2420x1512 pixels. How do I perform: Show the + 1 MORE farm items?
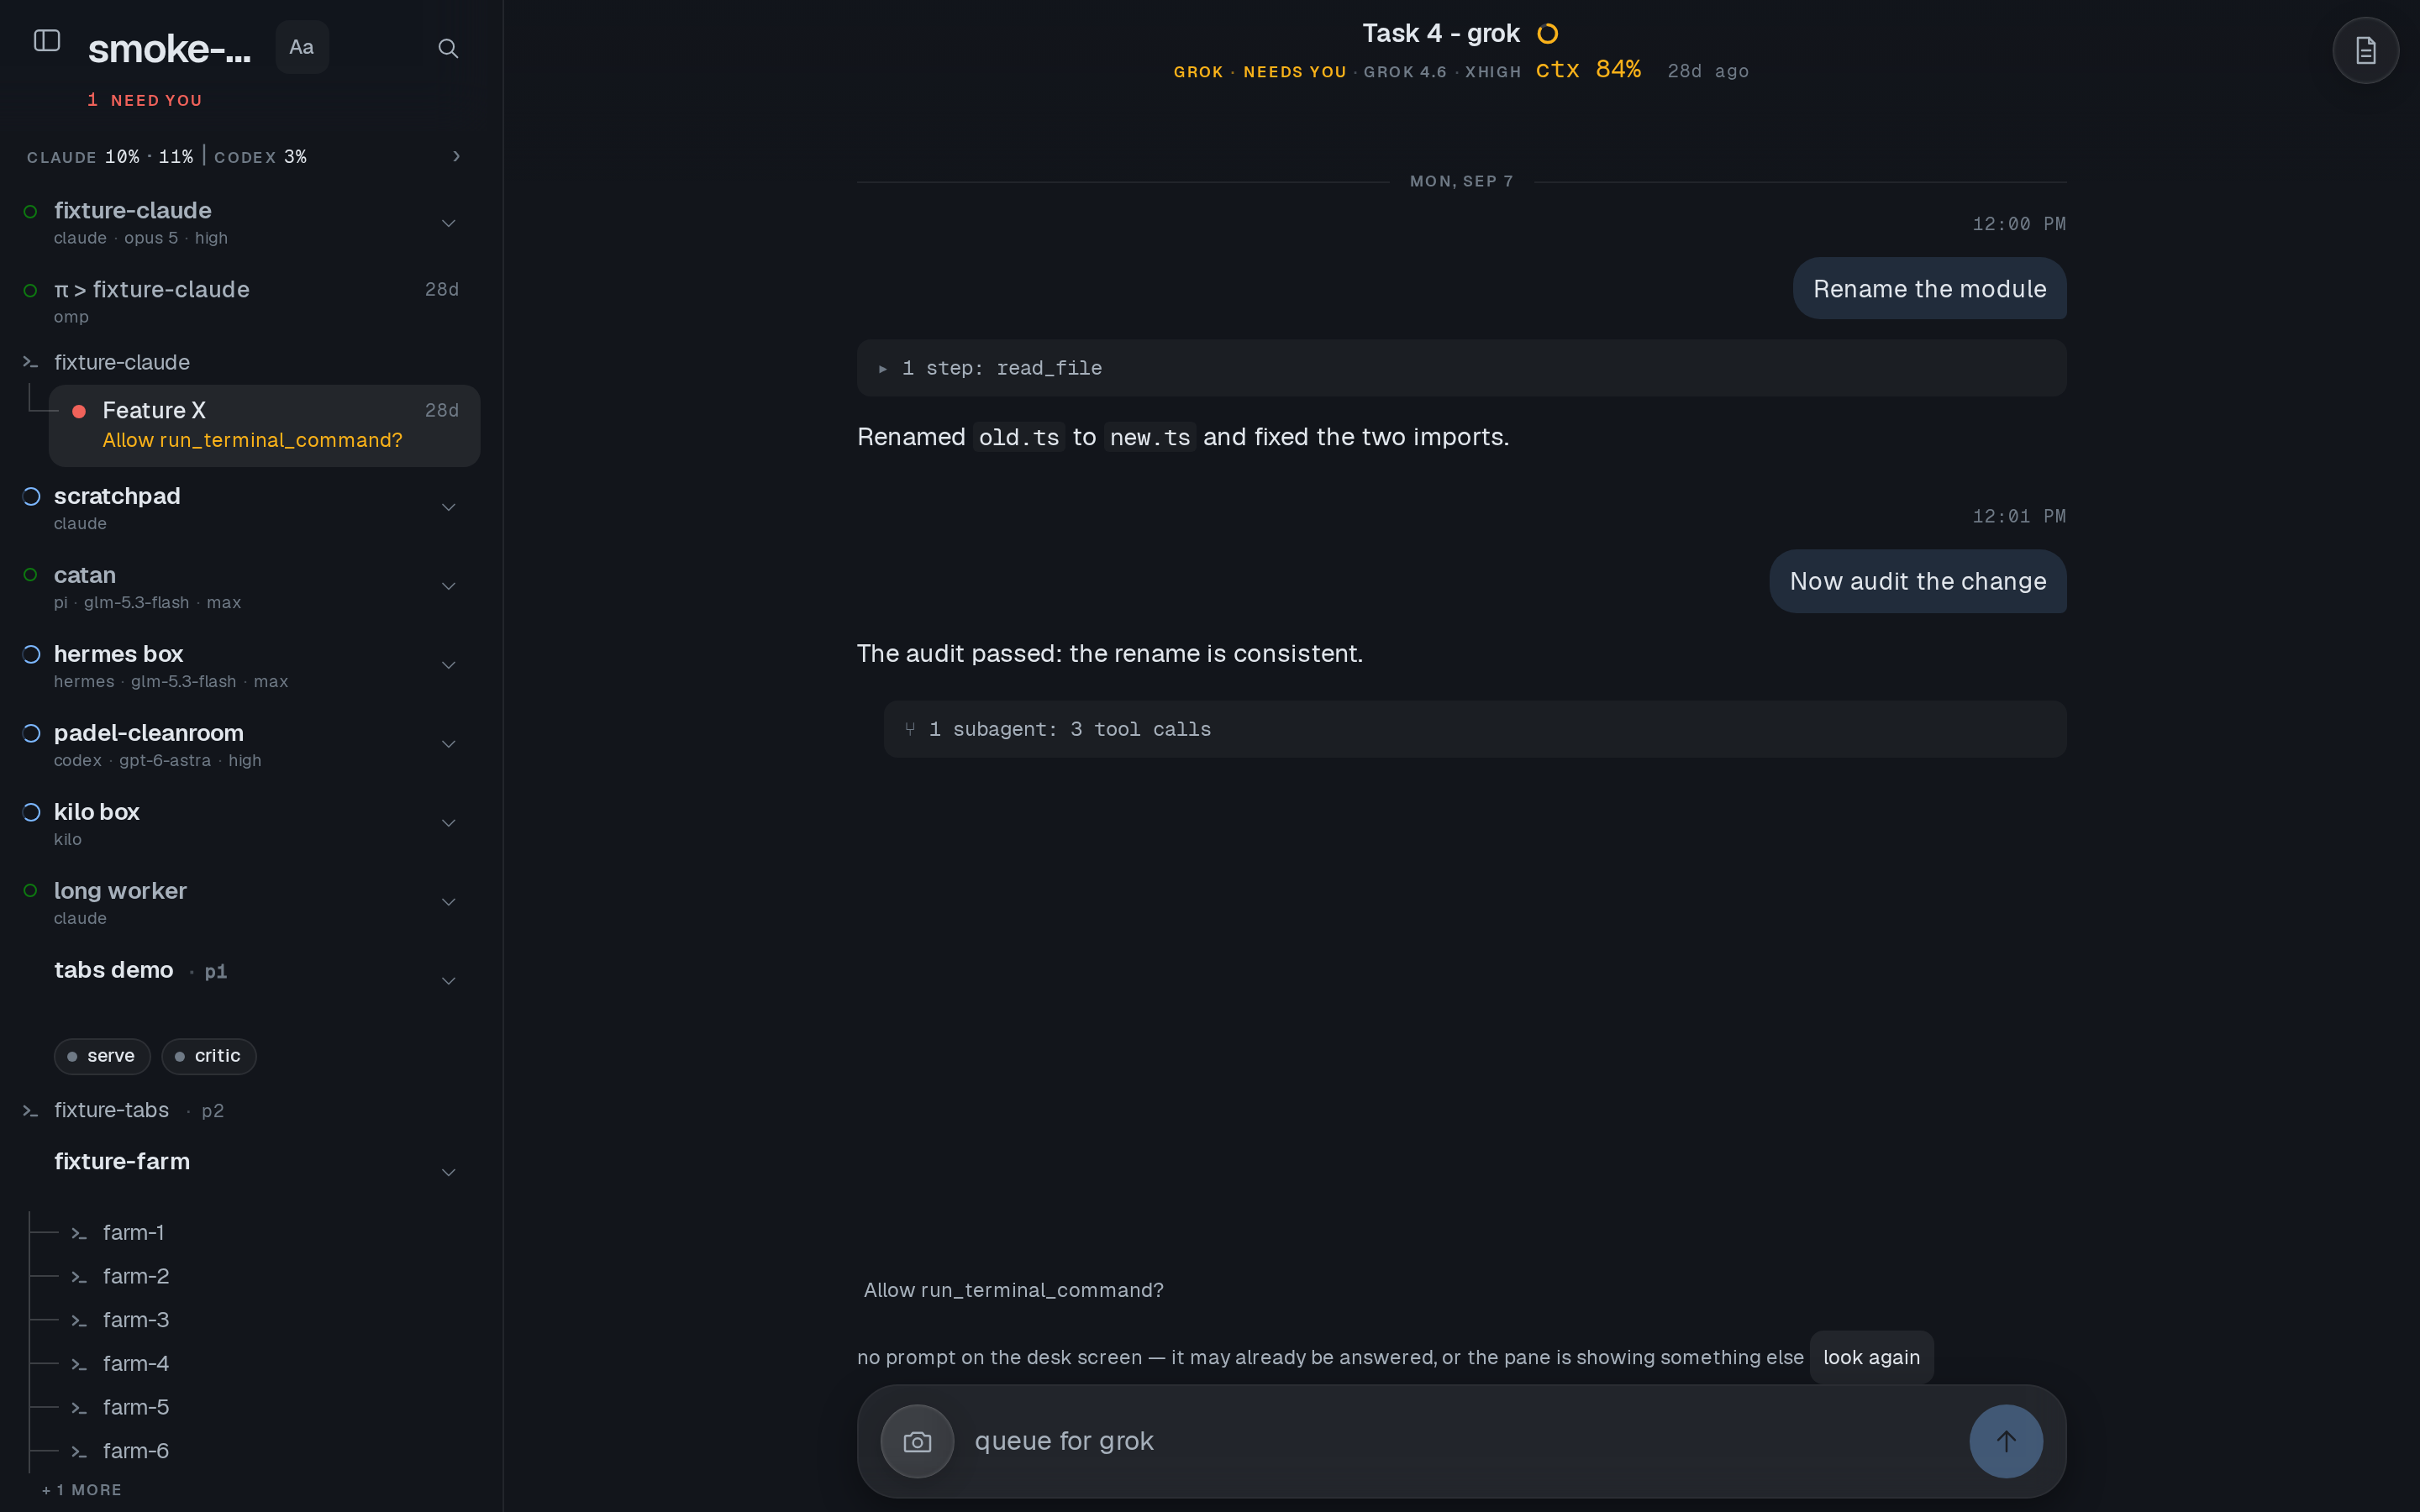(82, 1489)
